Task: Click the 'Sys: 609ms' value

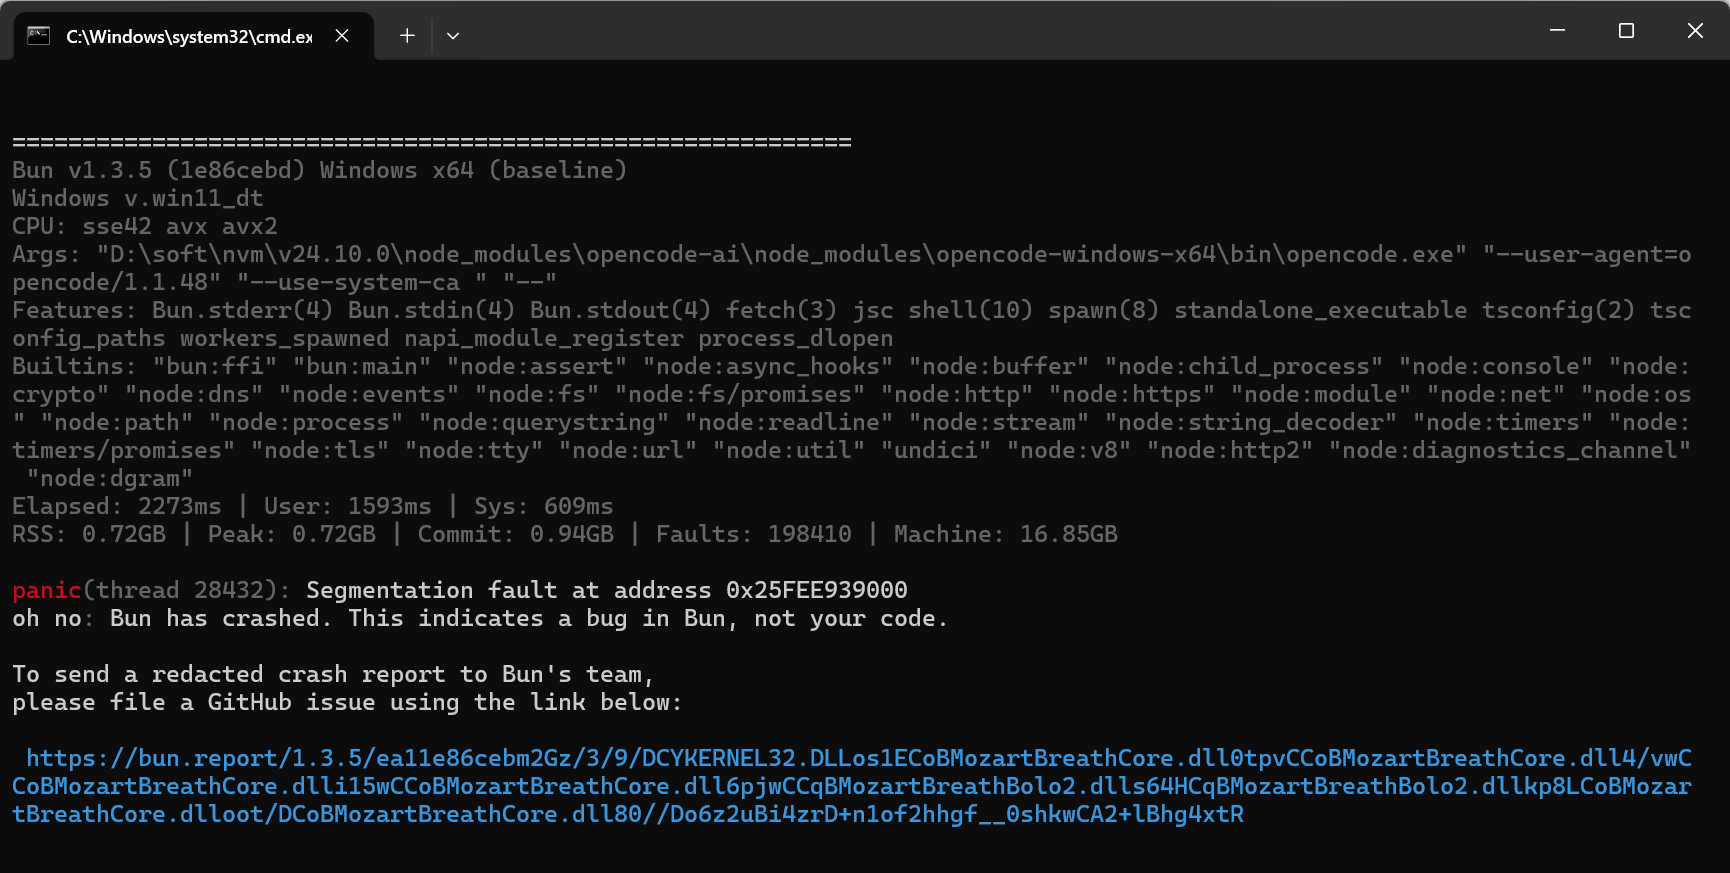Action: pos(544,506)
